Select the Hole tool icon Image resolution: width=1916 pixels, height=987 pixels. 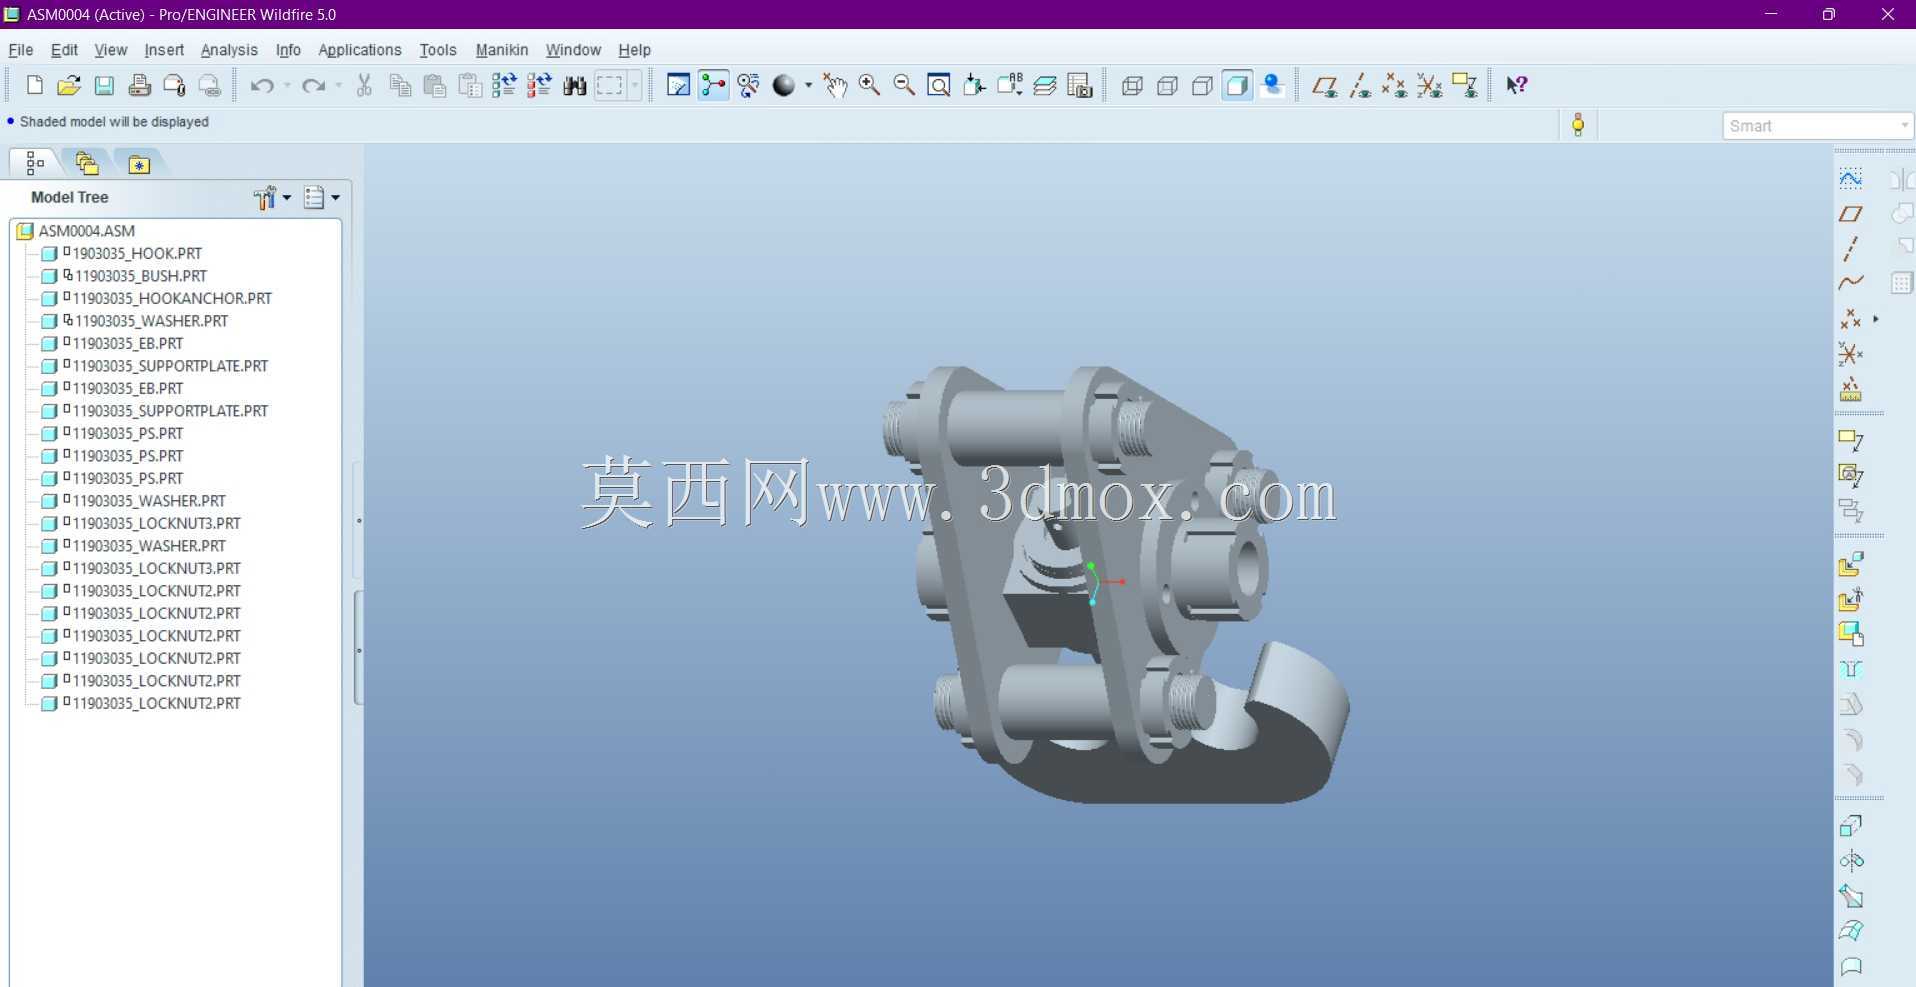click(x=1851, y=669)
